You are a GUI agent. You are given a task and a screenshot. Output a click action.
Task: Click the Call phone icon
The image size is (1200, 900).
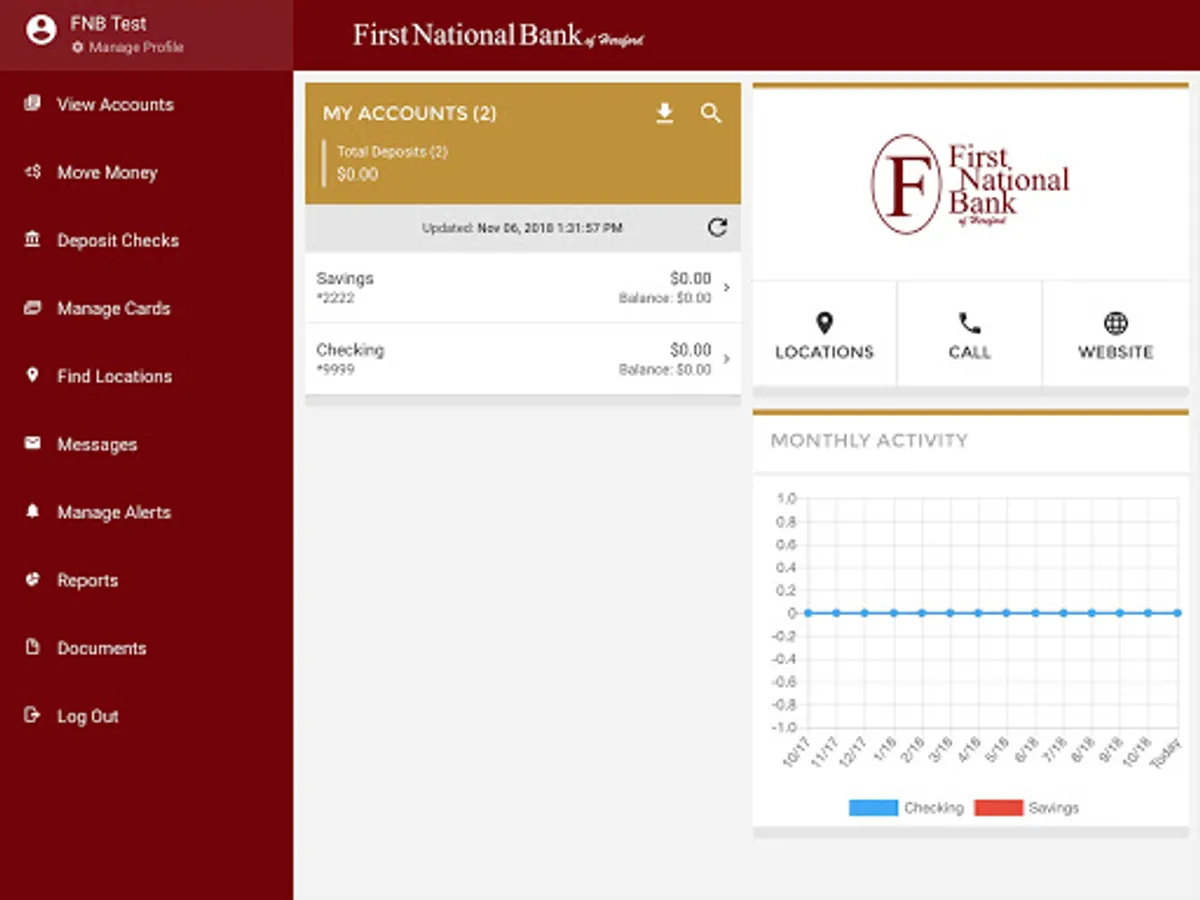tap(970, 323)
